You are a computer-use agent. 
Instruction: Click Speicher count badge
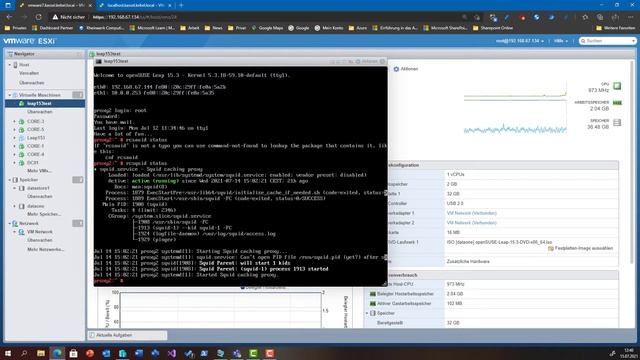coord(78,180)
